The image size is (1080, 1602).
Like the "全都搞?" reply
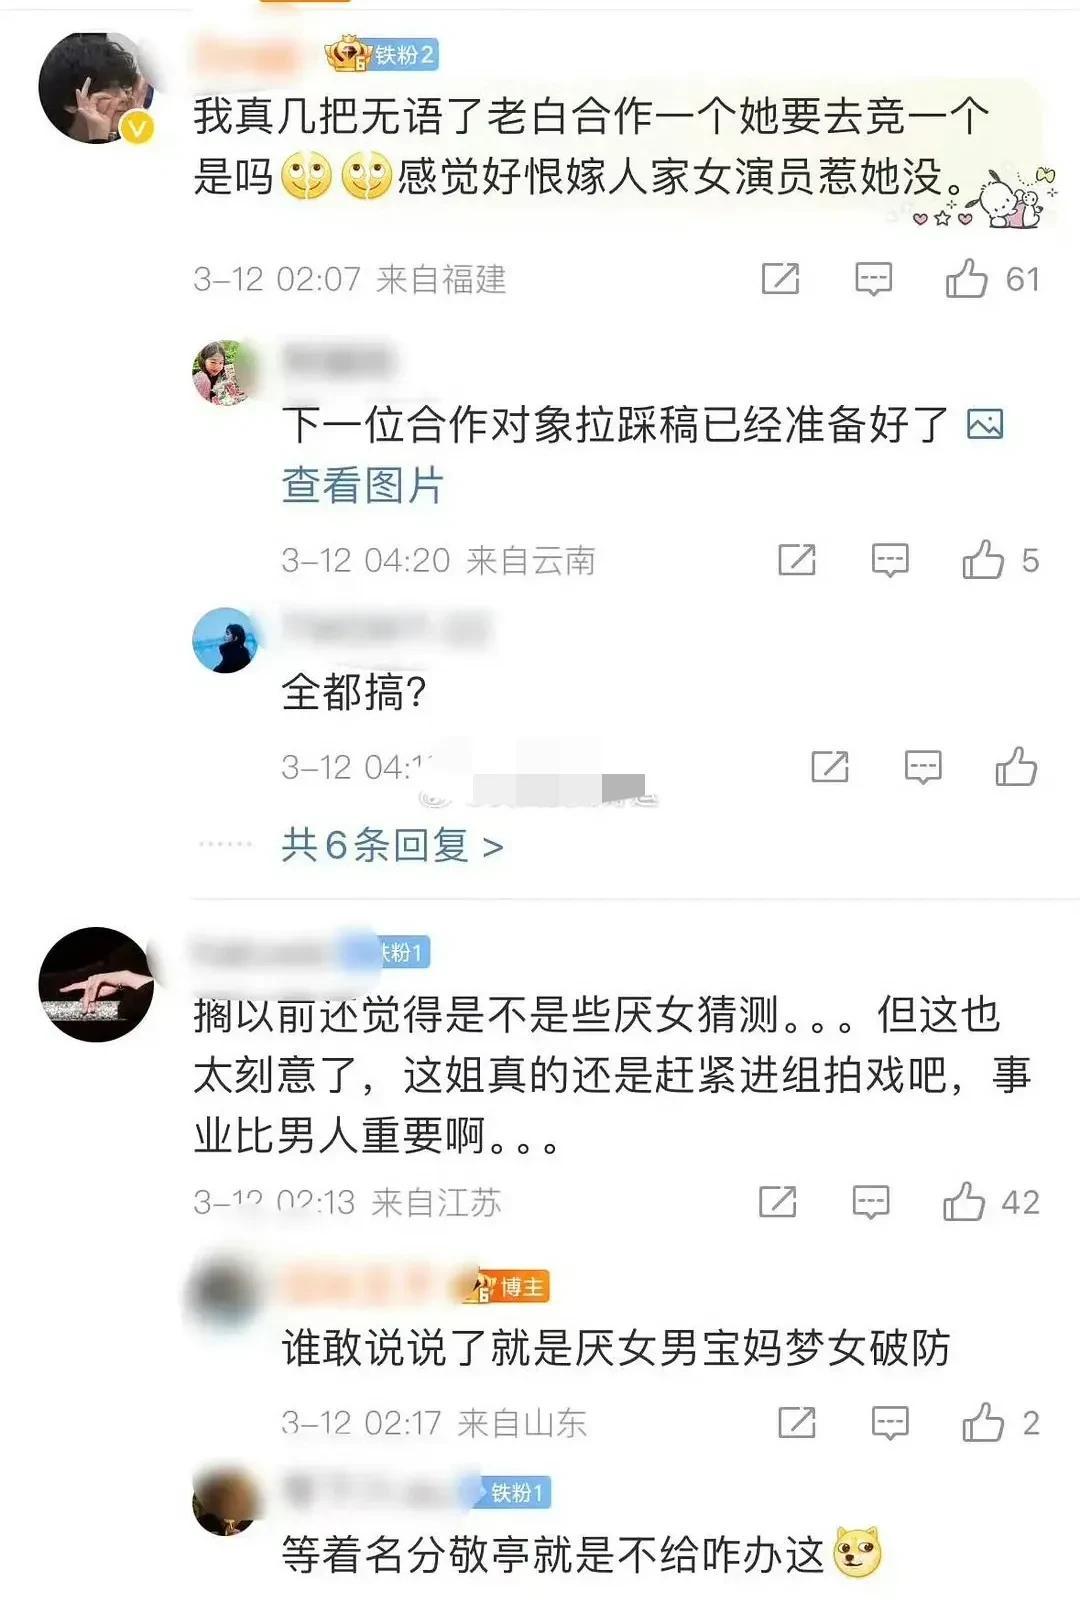pos(1016,767)
